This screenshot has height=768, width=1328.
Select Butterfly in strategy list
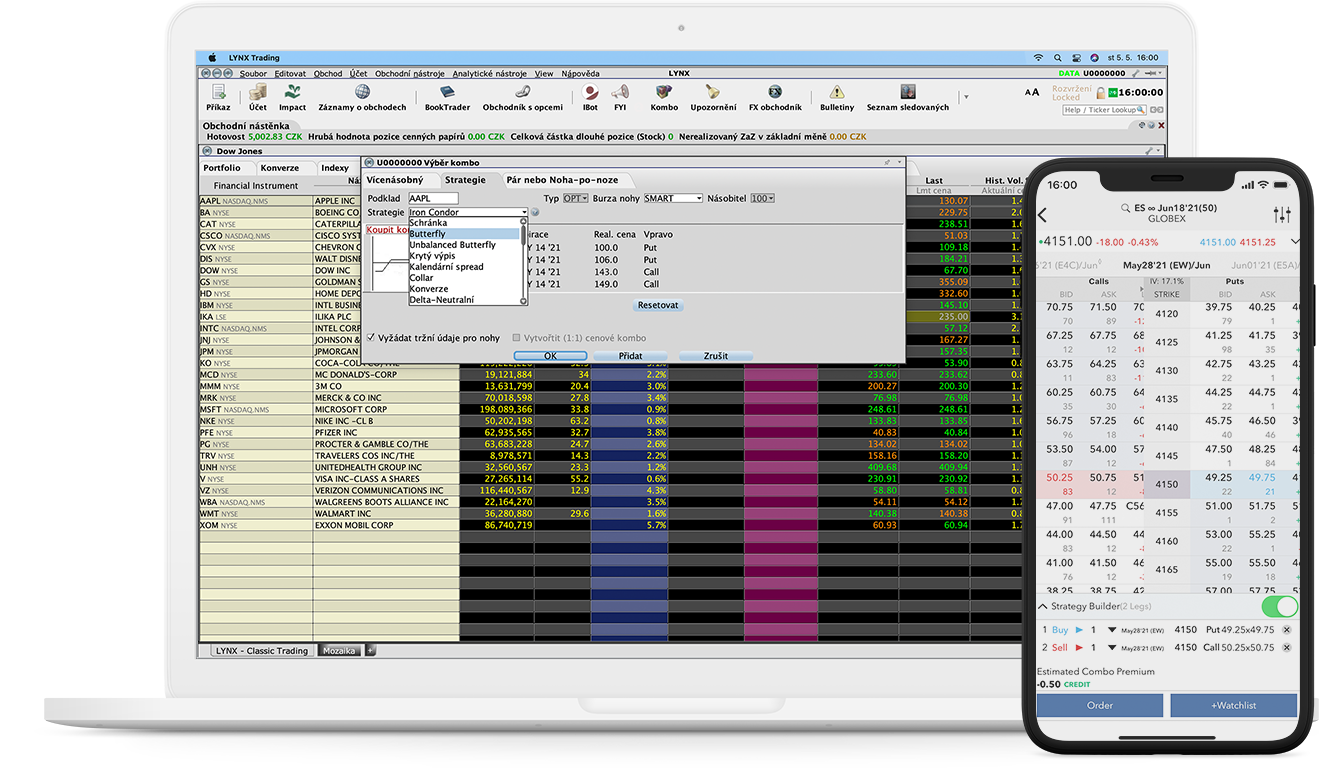[464, 234]
